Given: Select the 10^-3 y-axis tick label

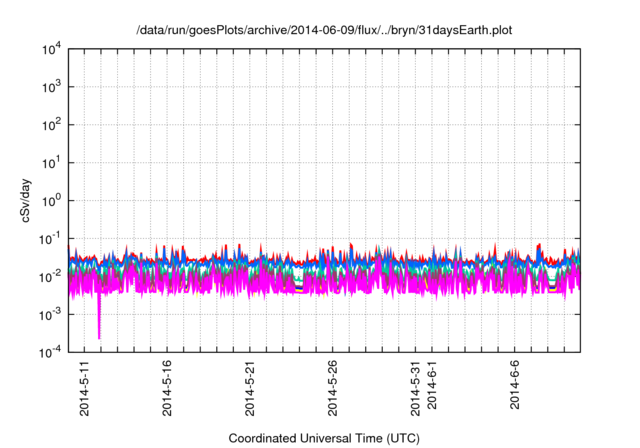Looking at the screenshot, I should pos(50,313).
